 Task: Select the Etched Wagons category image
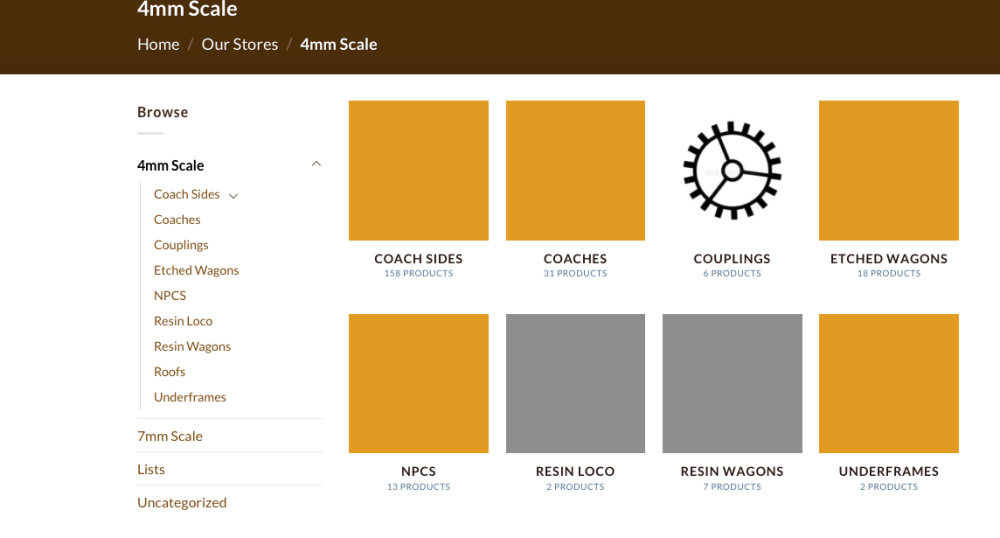(x=888, y=170)
